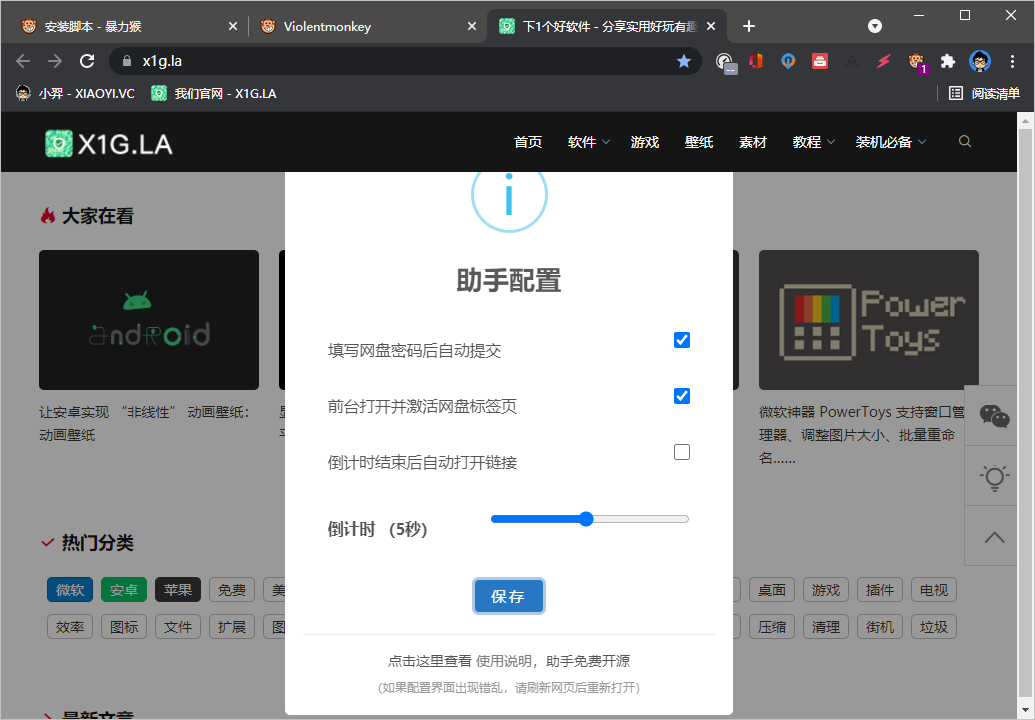Uncheck 填写网盘密码后自动提交 checkbox
Viewport: 1035px width, 720px height.
(x=682, y=340)
